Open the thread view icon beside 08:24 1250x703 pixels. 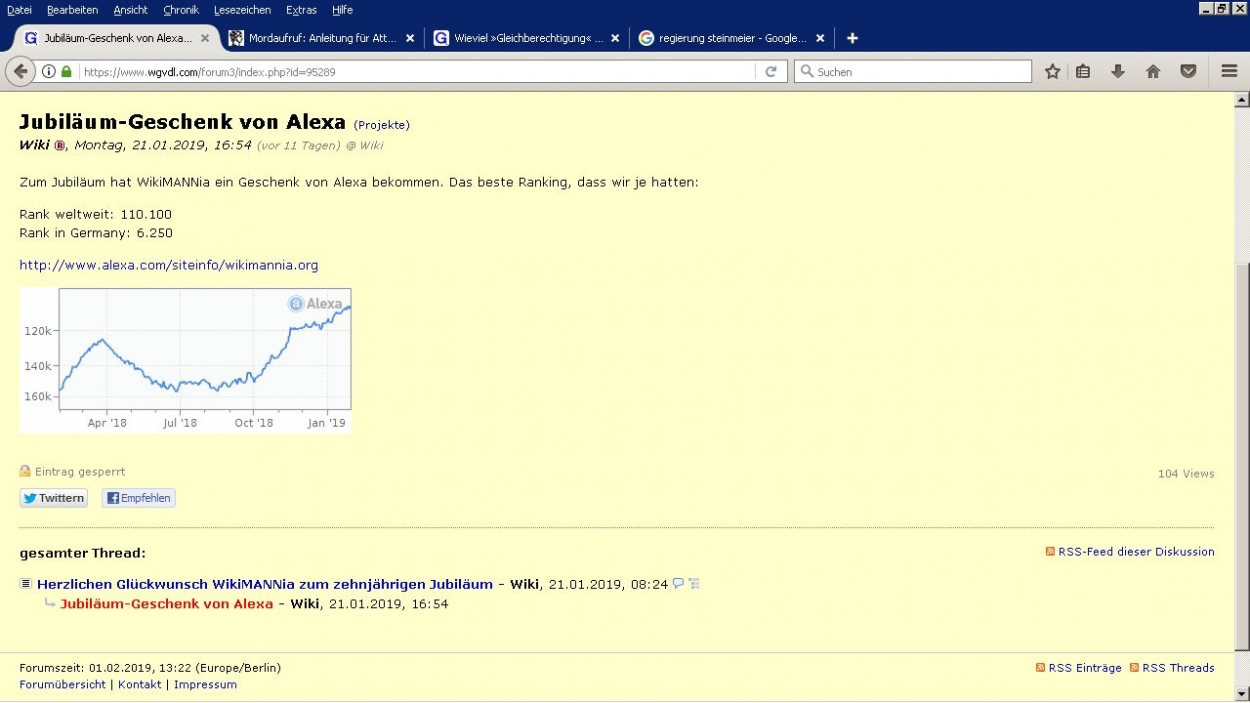click(694, 584)
